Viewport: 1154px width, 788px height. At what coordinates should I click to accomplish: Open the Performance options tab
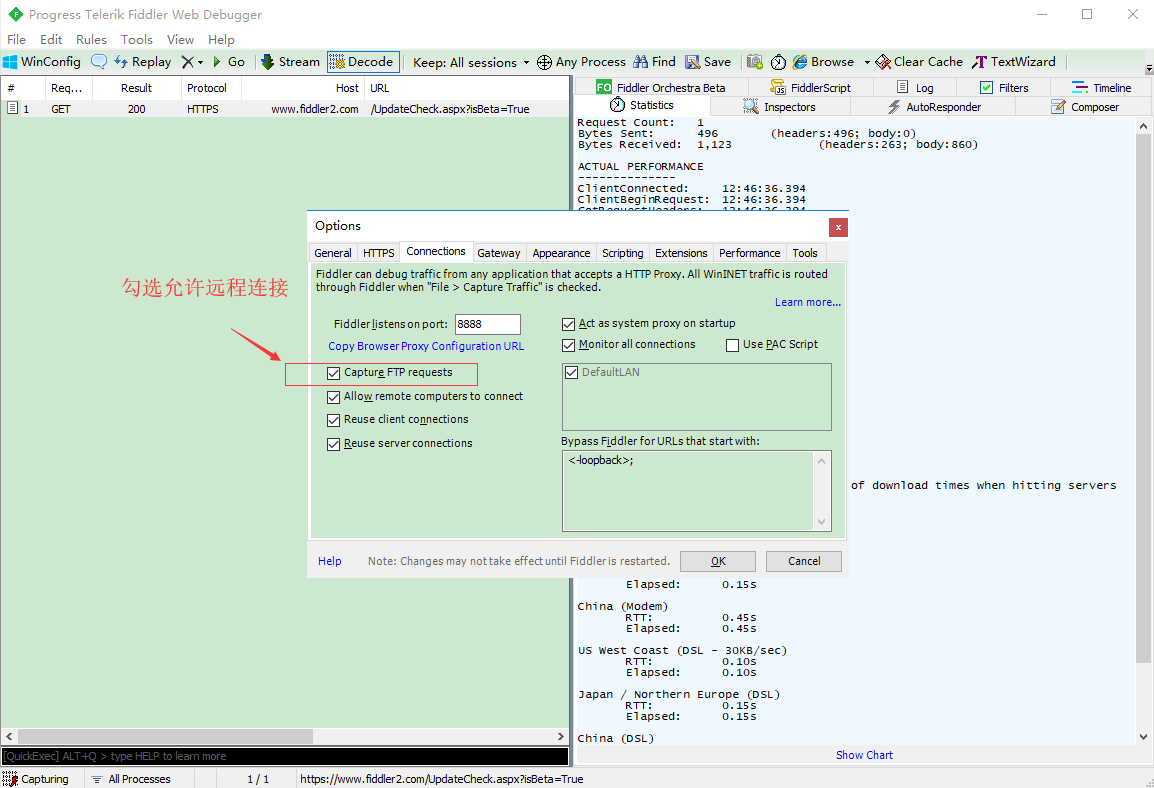coord(749,253)
